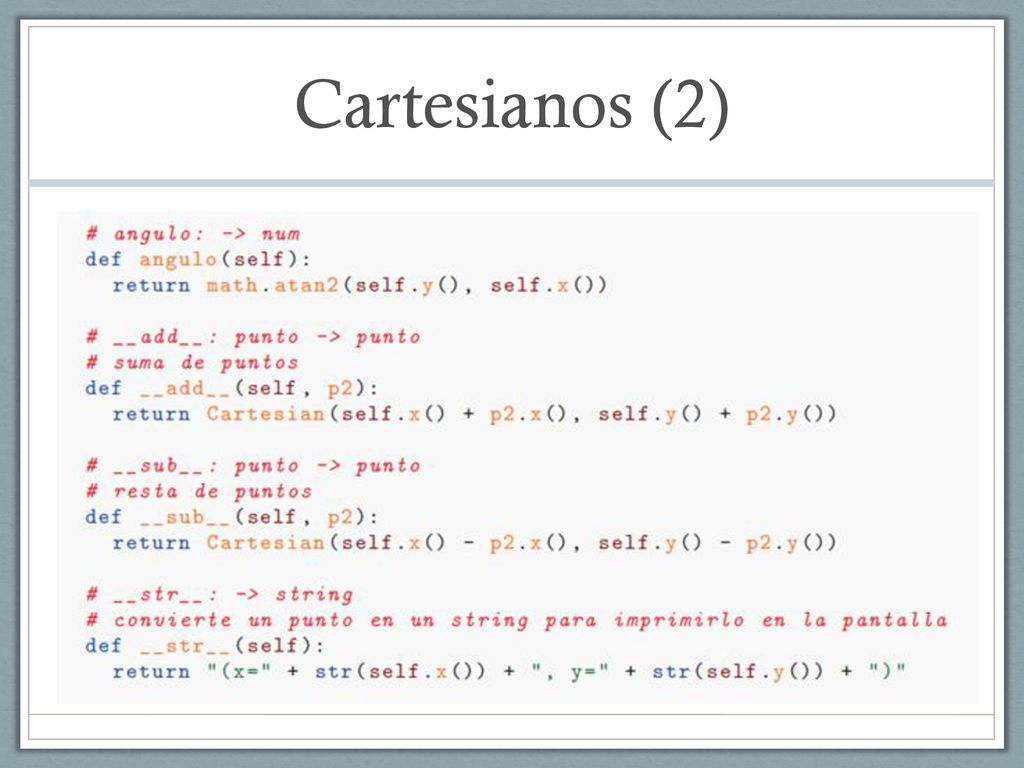Click the comment "# angulo: -> num"
This screenshot has height=768, width=1024.
point(193,234)
